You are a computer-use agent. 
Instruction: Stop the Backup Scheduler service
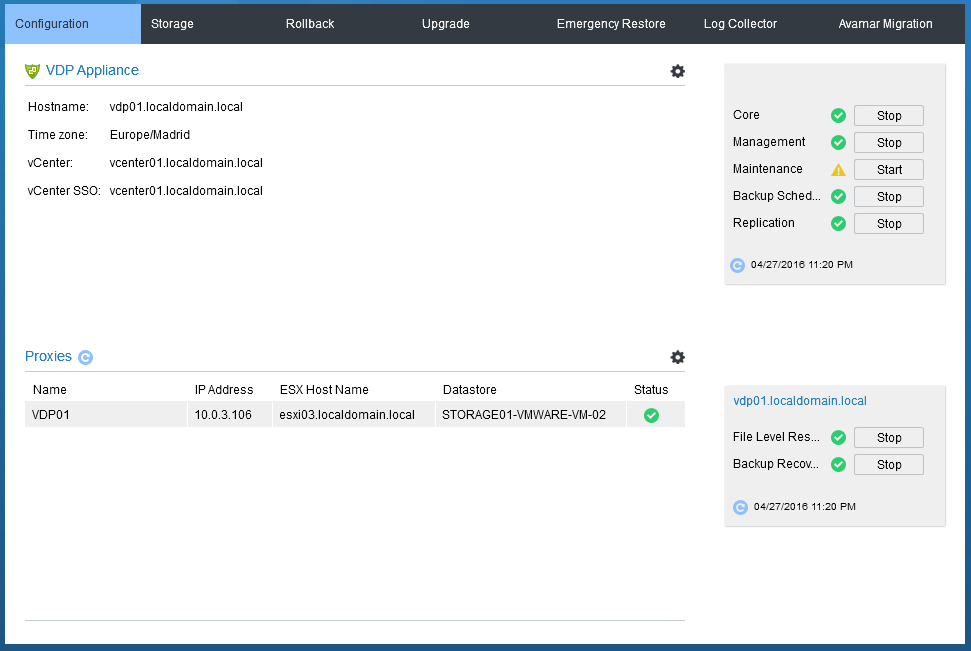click(889, 196)
